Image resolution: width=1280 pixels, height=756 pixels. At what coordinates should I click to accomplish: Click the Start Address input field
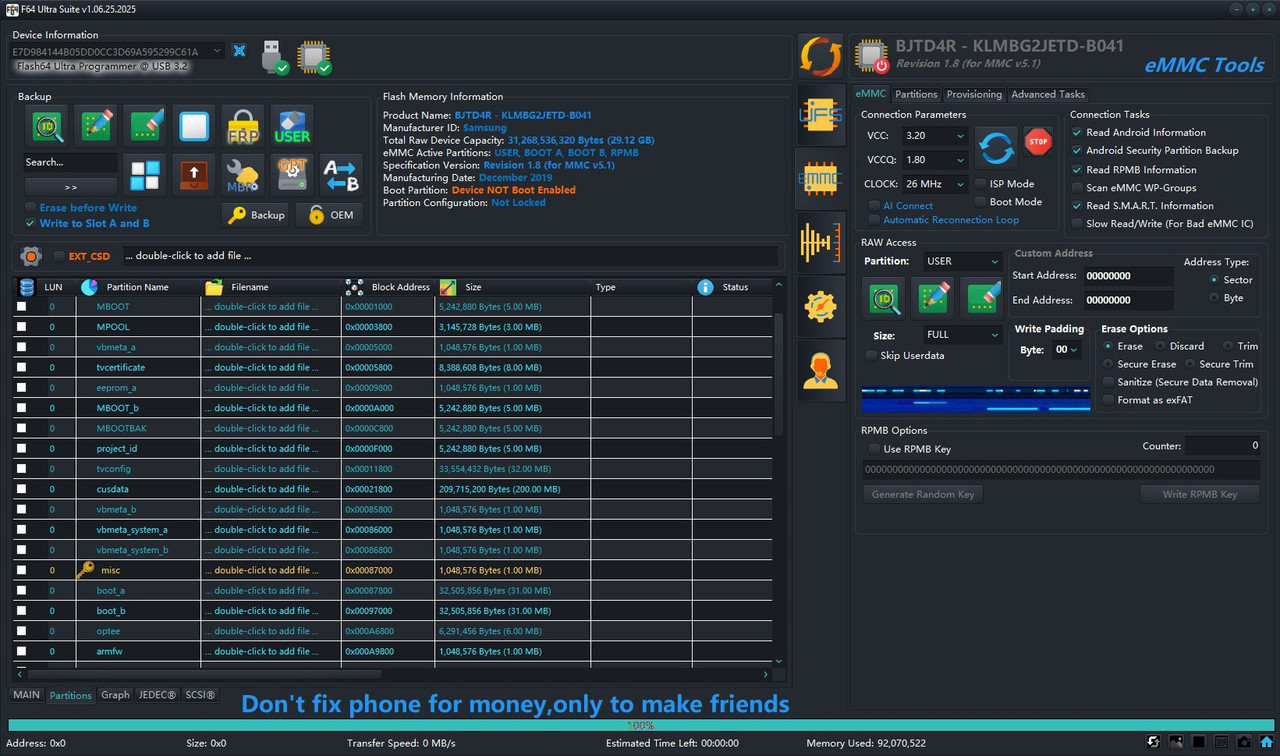[1128, 276]
